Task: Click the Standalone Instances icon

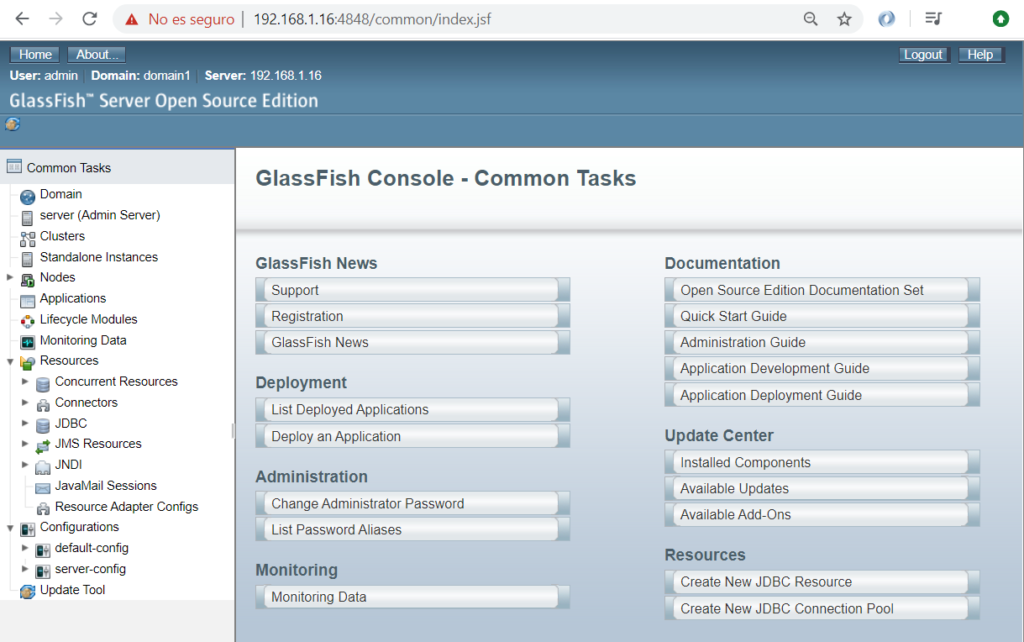Action: pyautogui.click(x=27, y=259)
